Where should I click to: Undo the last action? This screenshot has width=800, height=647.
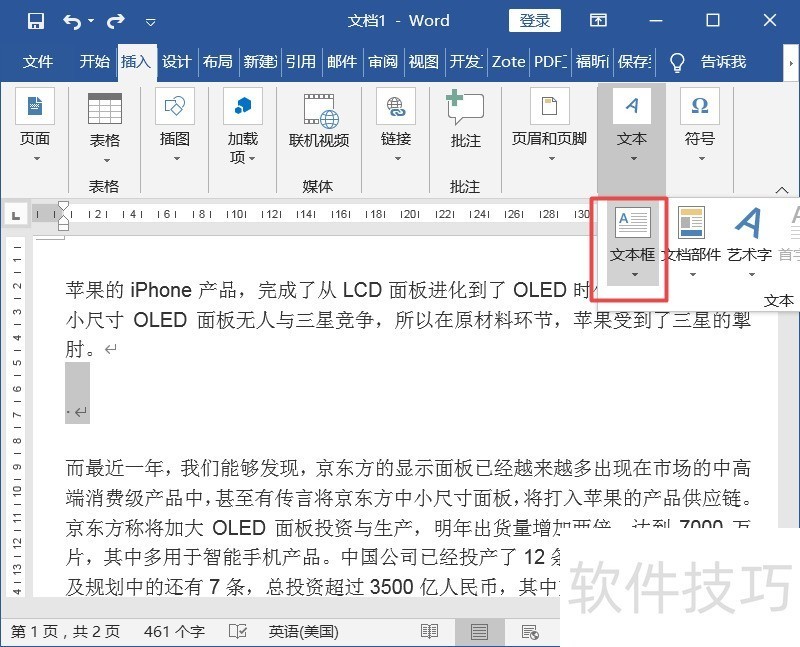tap(73, 21)
